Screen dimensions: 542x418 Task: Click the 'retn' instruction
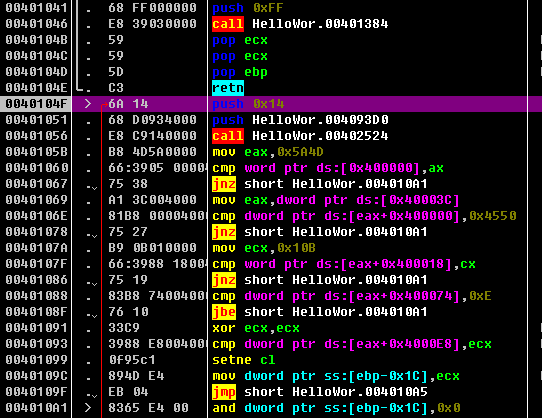228,88
